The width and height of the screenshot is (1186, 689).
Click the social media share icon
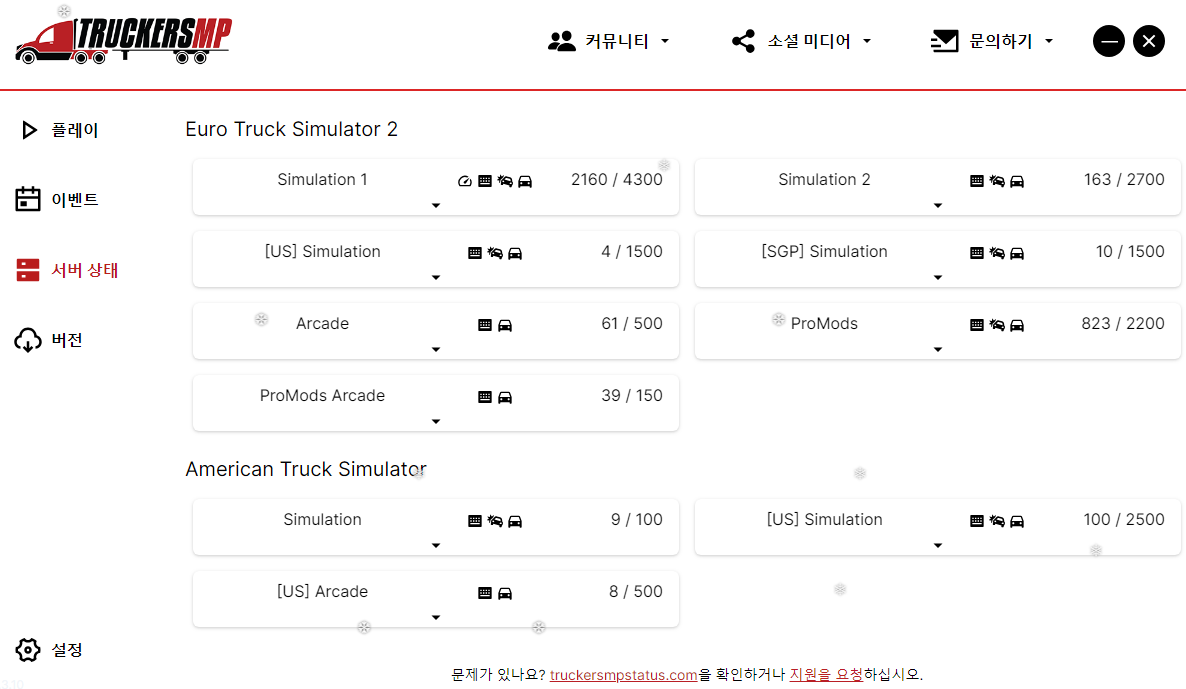pyautogui.click(x=743, y=41)
